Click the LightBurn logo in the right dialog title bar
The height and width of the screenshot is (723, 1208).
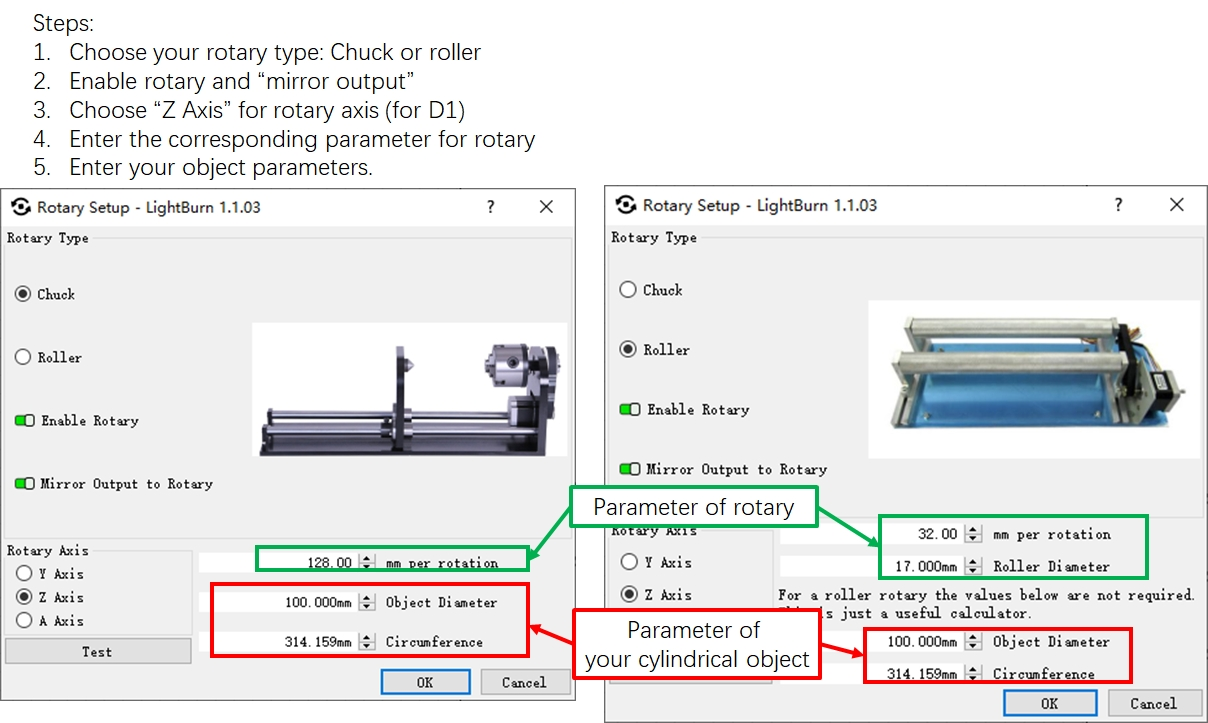[627, 205]
